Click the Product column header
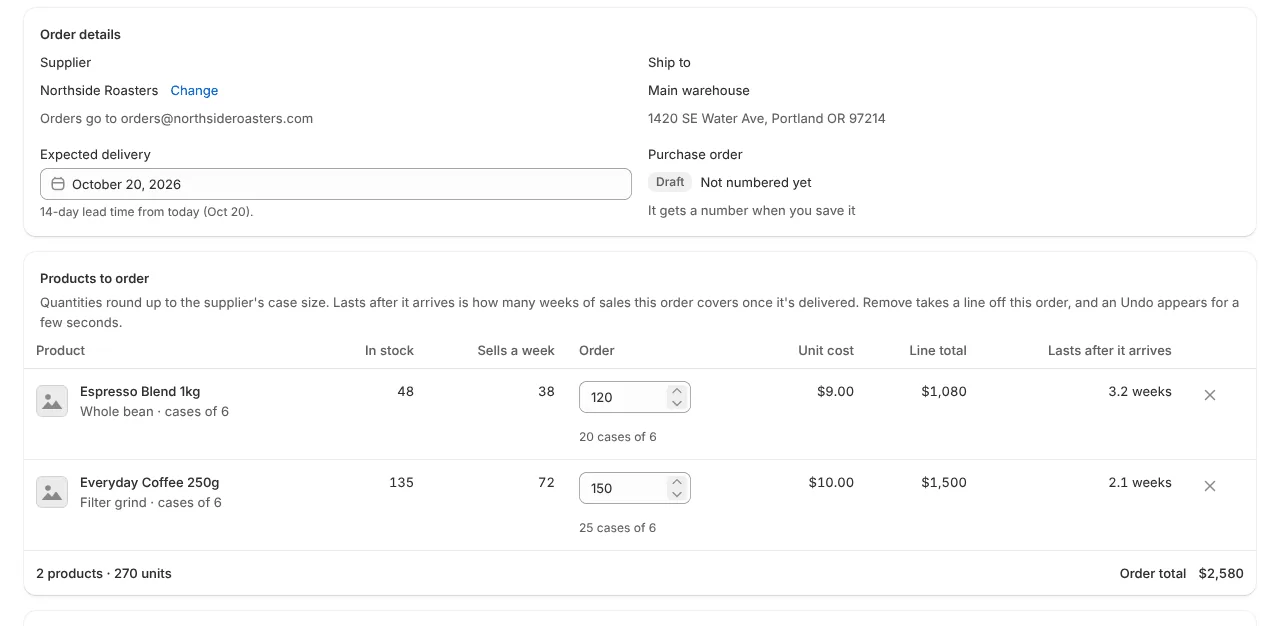 tap(60, 350)
